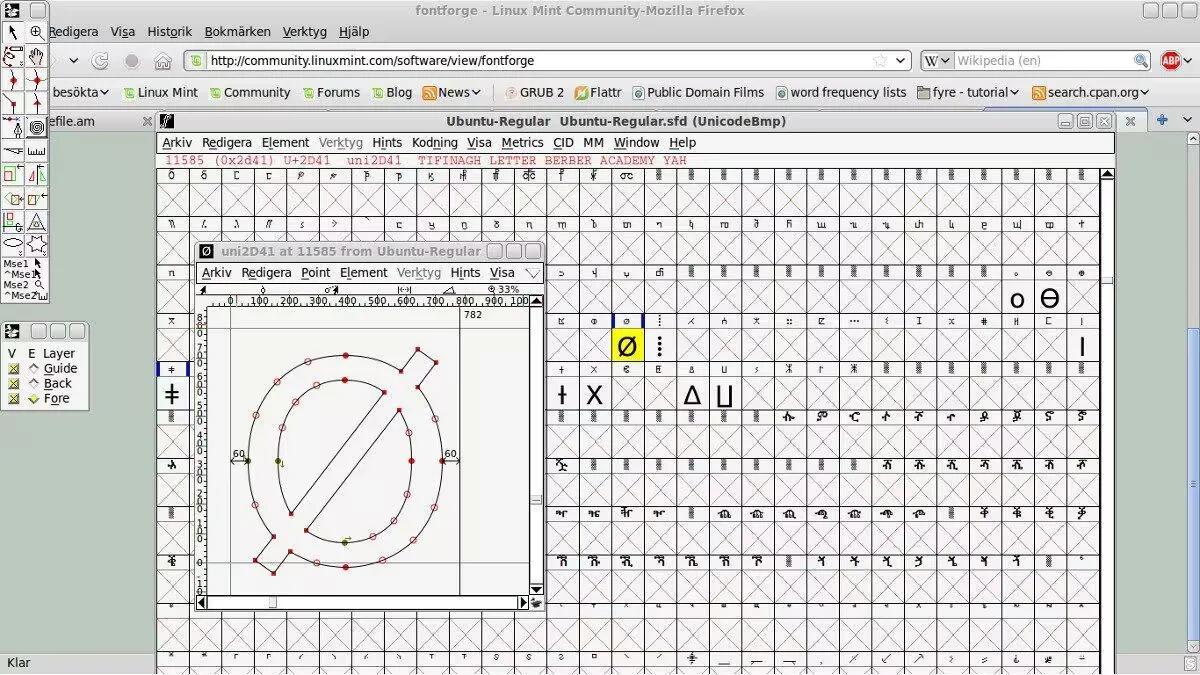Click the Firefox Reload button
Screen dimensions: 1200x675
coord(100,61)
